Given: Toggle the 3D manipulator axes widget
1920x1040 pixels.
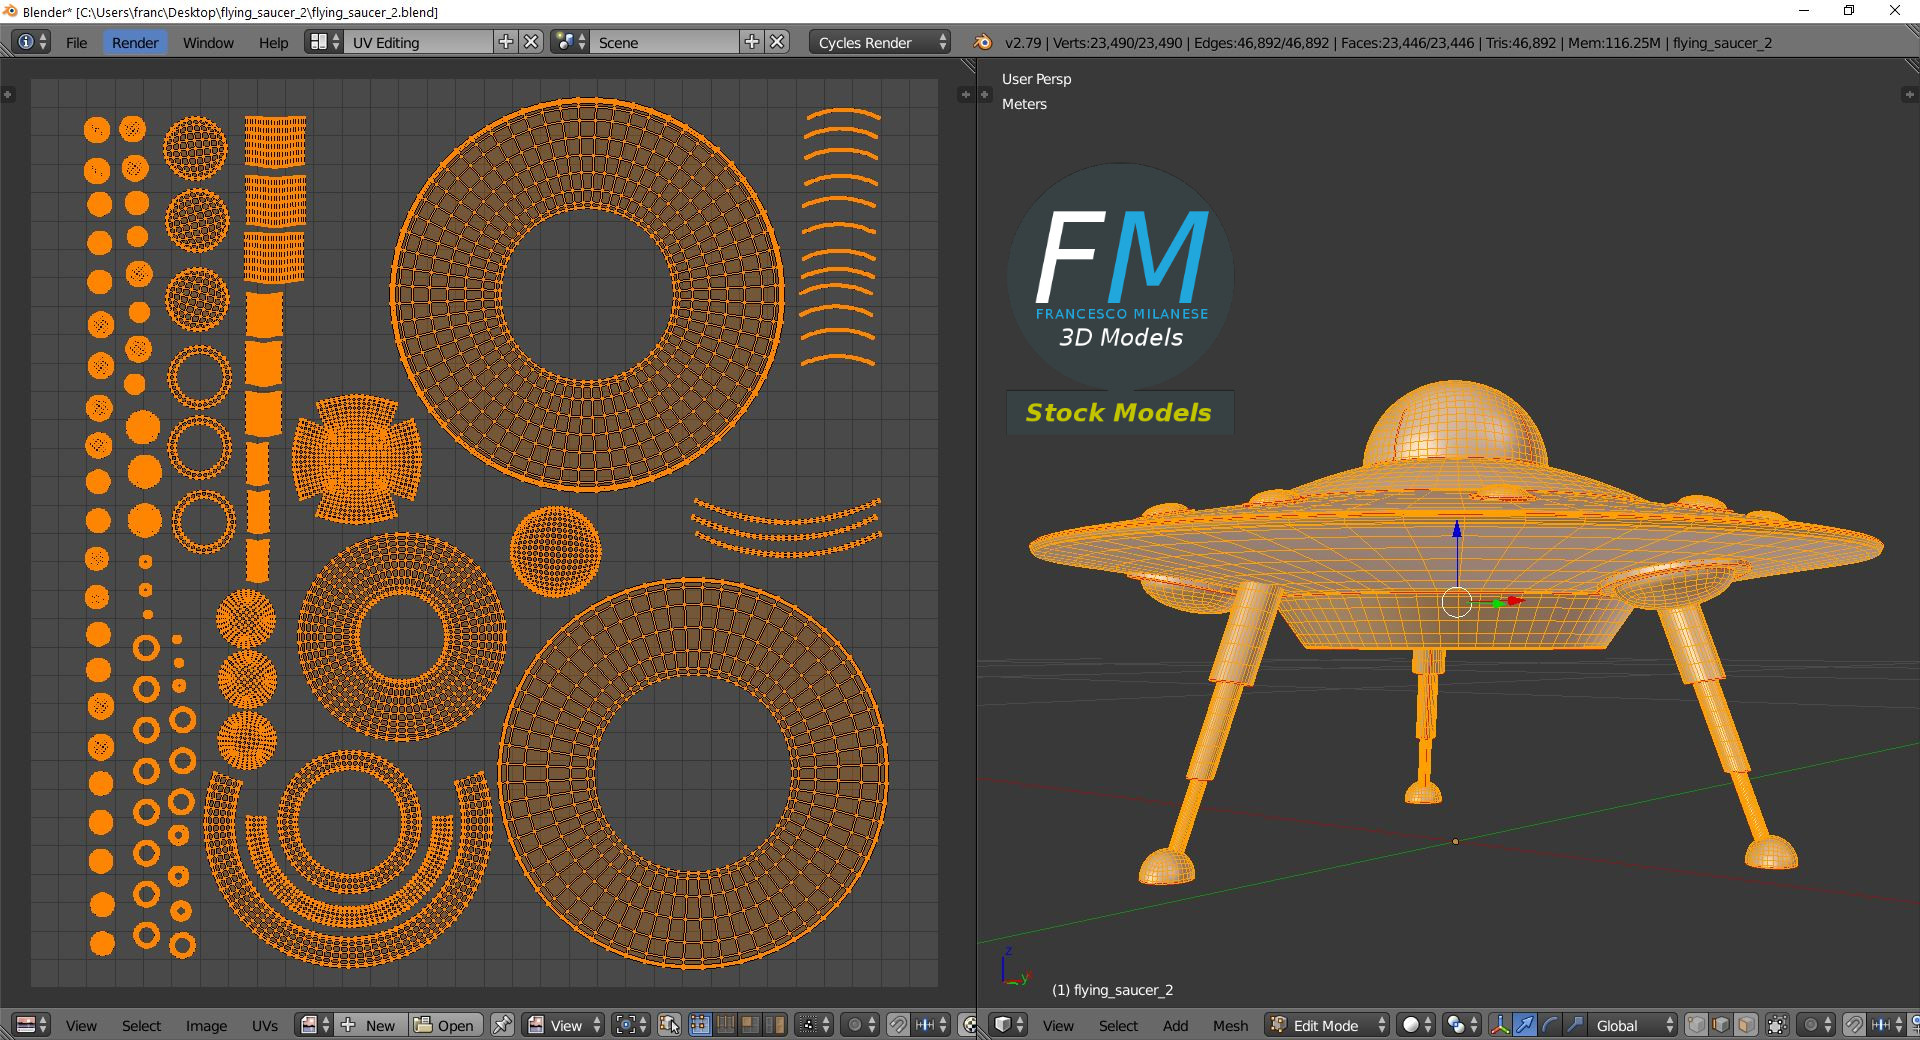Looking at the screenshot, I should [x=1500, y=1025].
